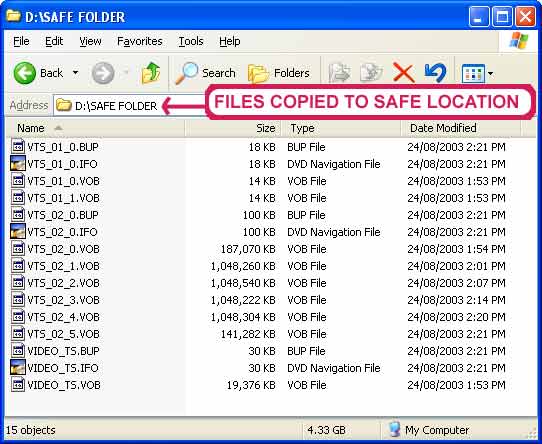Click the Views icon in toolbar

(473, 73)
